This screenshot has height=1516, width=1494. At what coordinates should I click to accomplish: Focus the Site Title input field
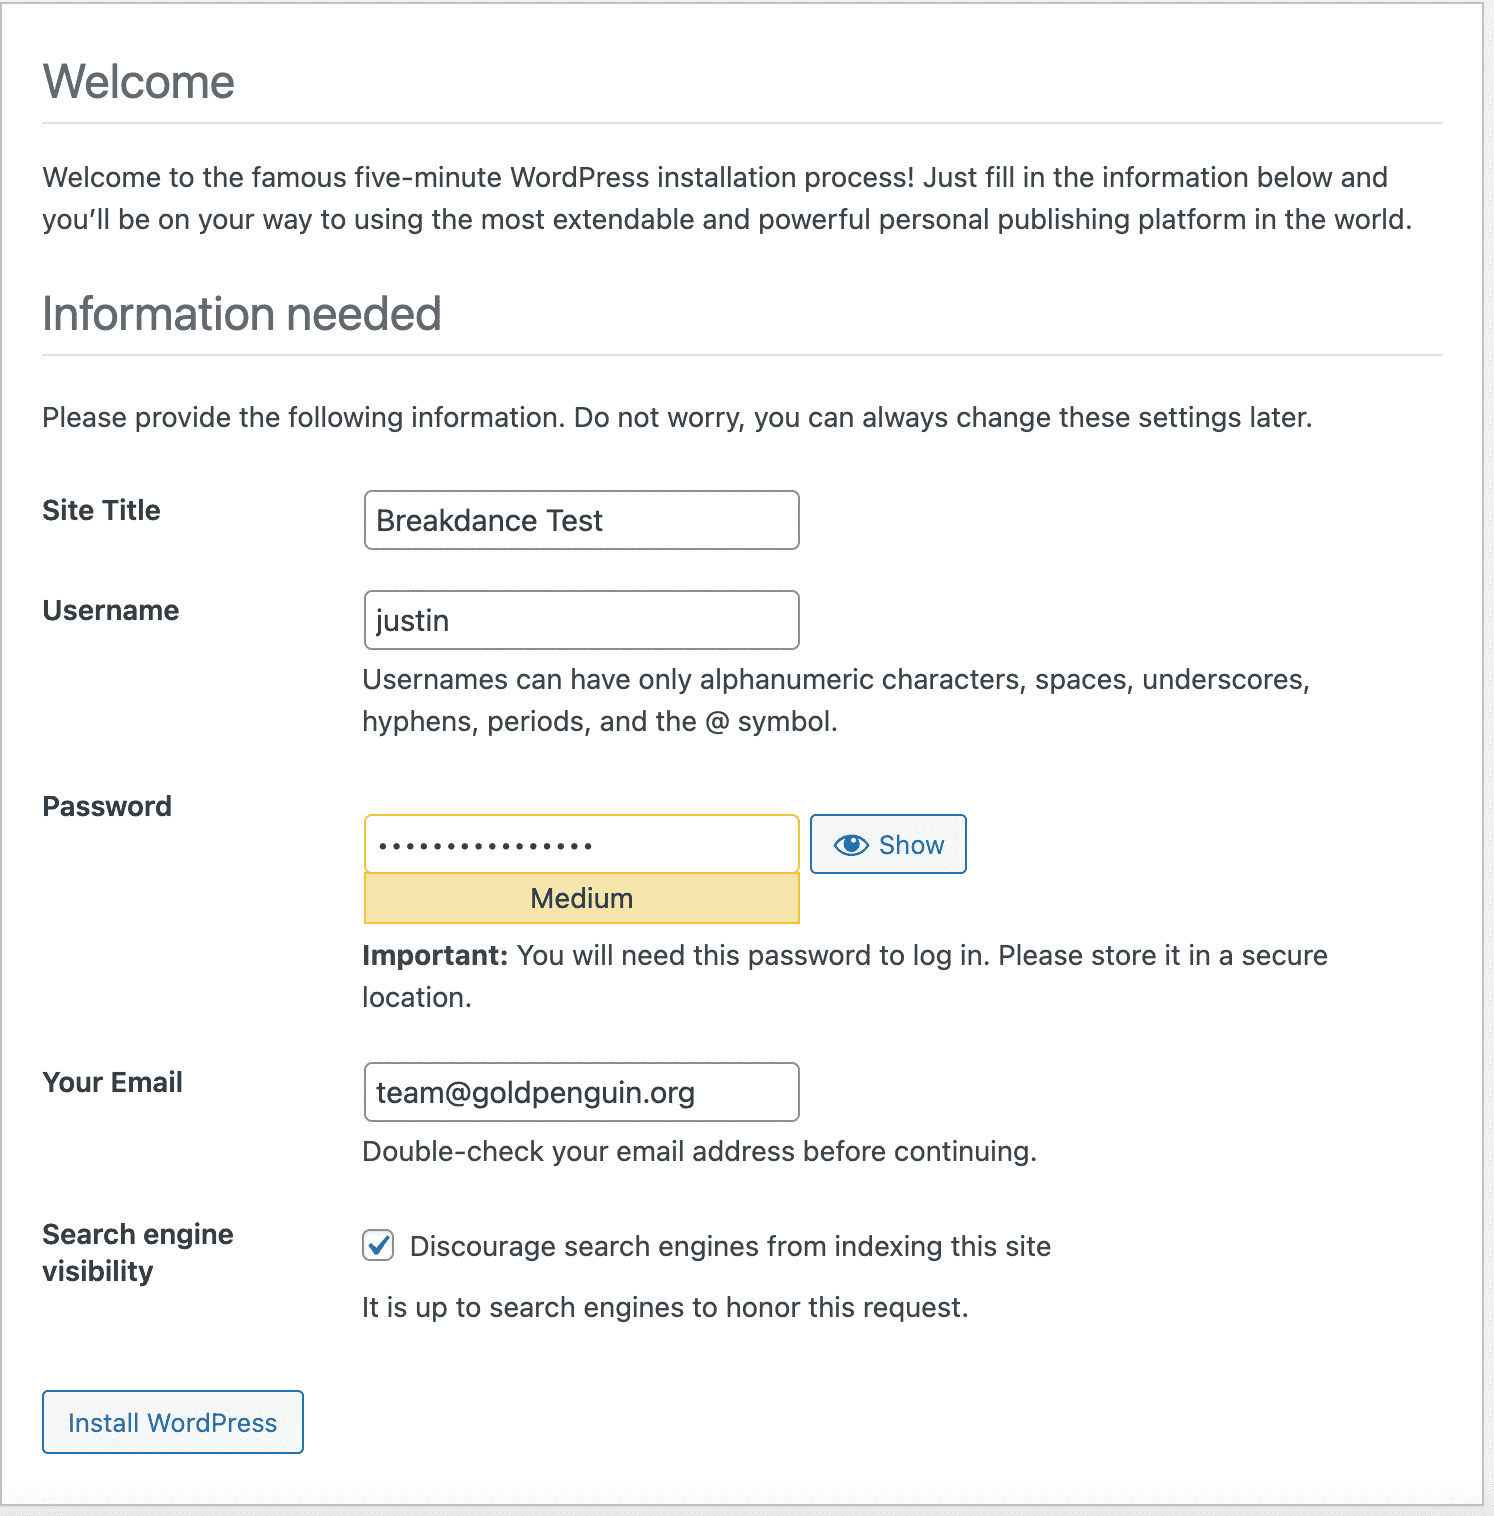(x=581, y=520)
